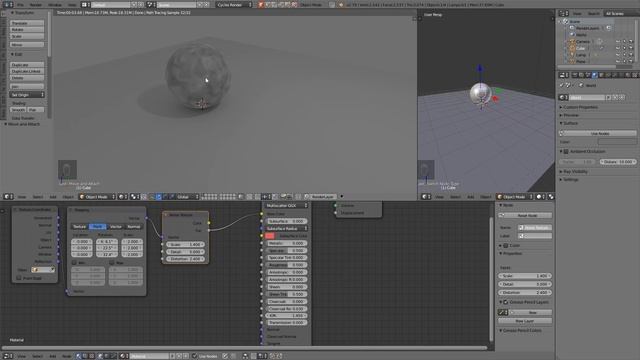Open the Cycles Render engine dropdown
640x360 pixels.
[234, 4]
